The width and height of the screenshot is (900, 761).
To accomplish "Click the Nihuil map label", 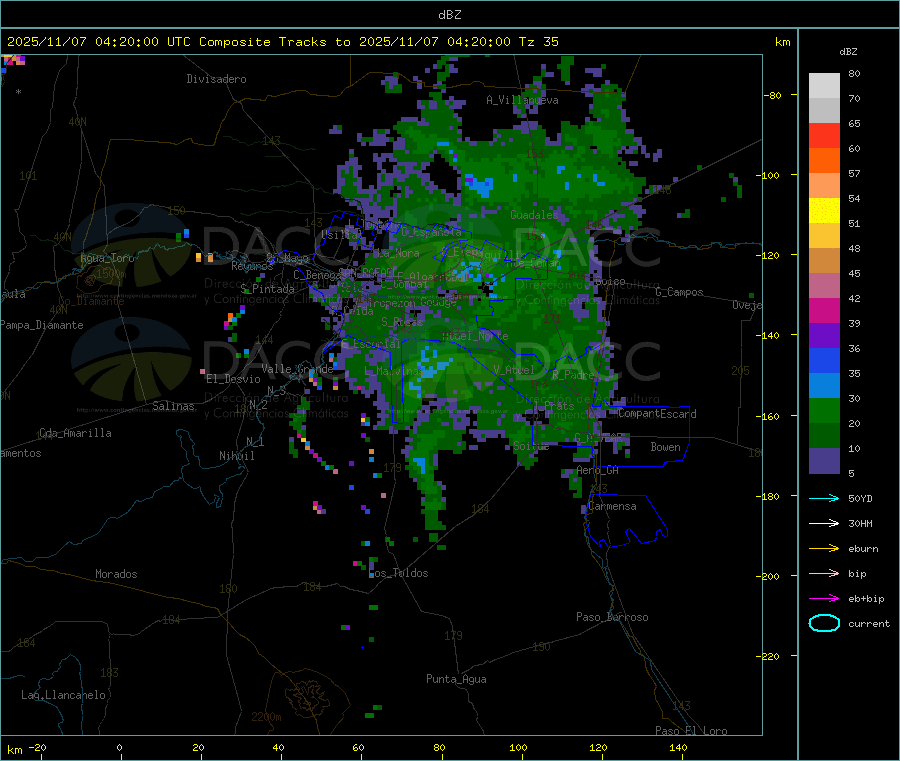I will coord(237,456).
